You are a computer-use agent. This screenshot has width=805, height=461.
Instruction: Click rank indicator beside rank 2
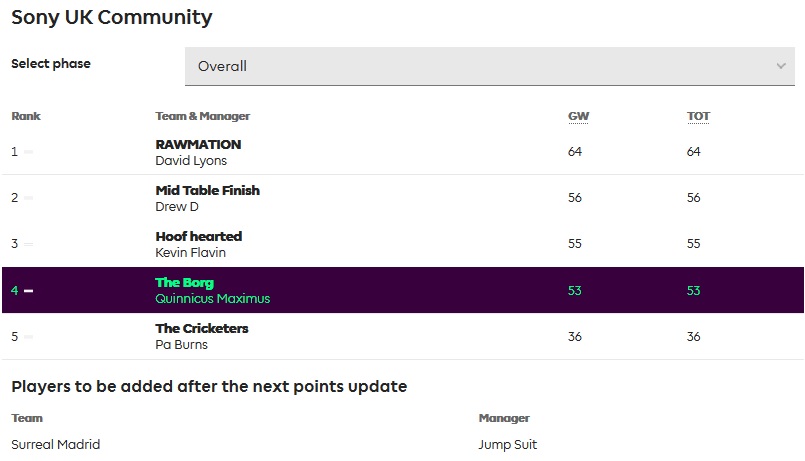[29, 198]
